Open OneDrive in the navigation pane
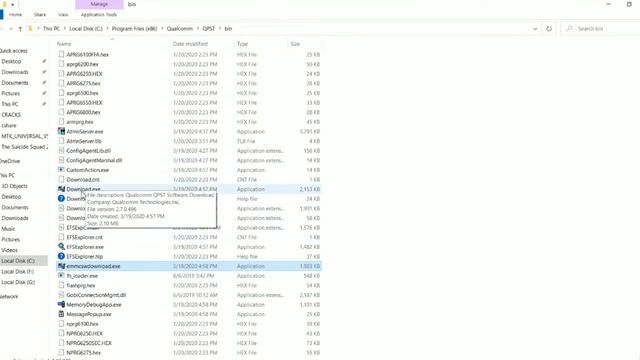 pyautogui.click(x=10, y=161)
